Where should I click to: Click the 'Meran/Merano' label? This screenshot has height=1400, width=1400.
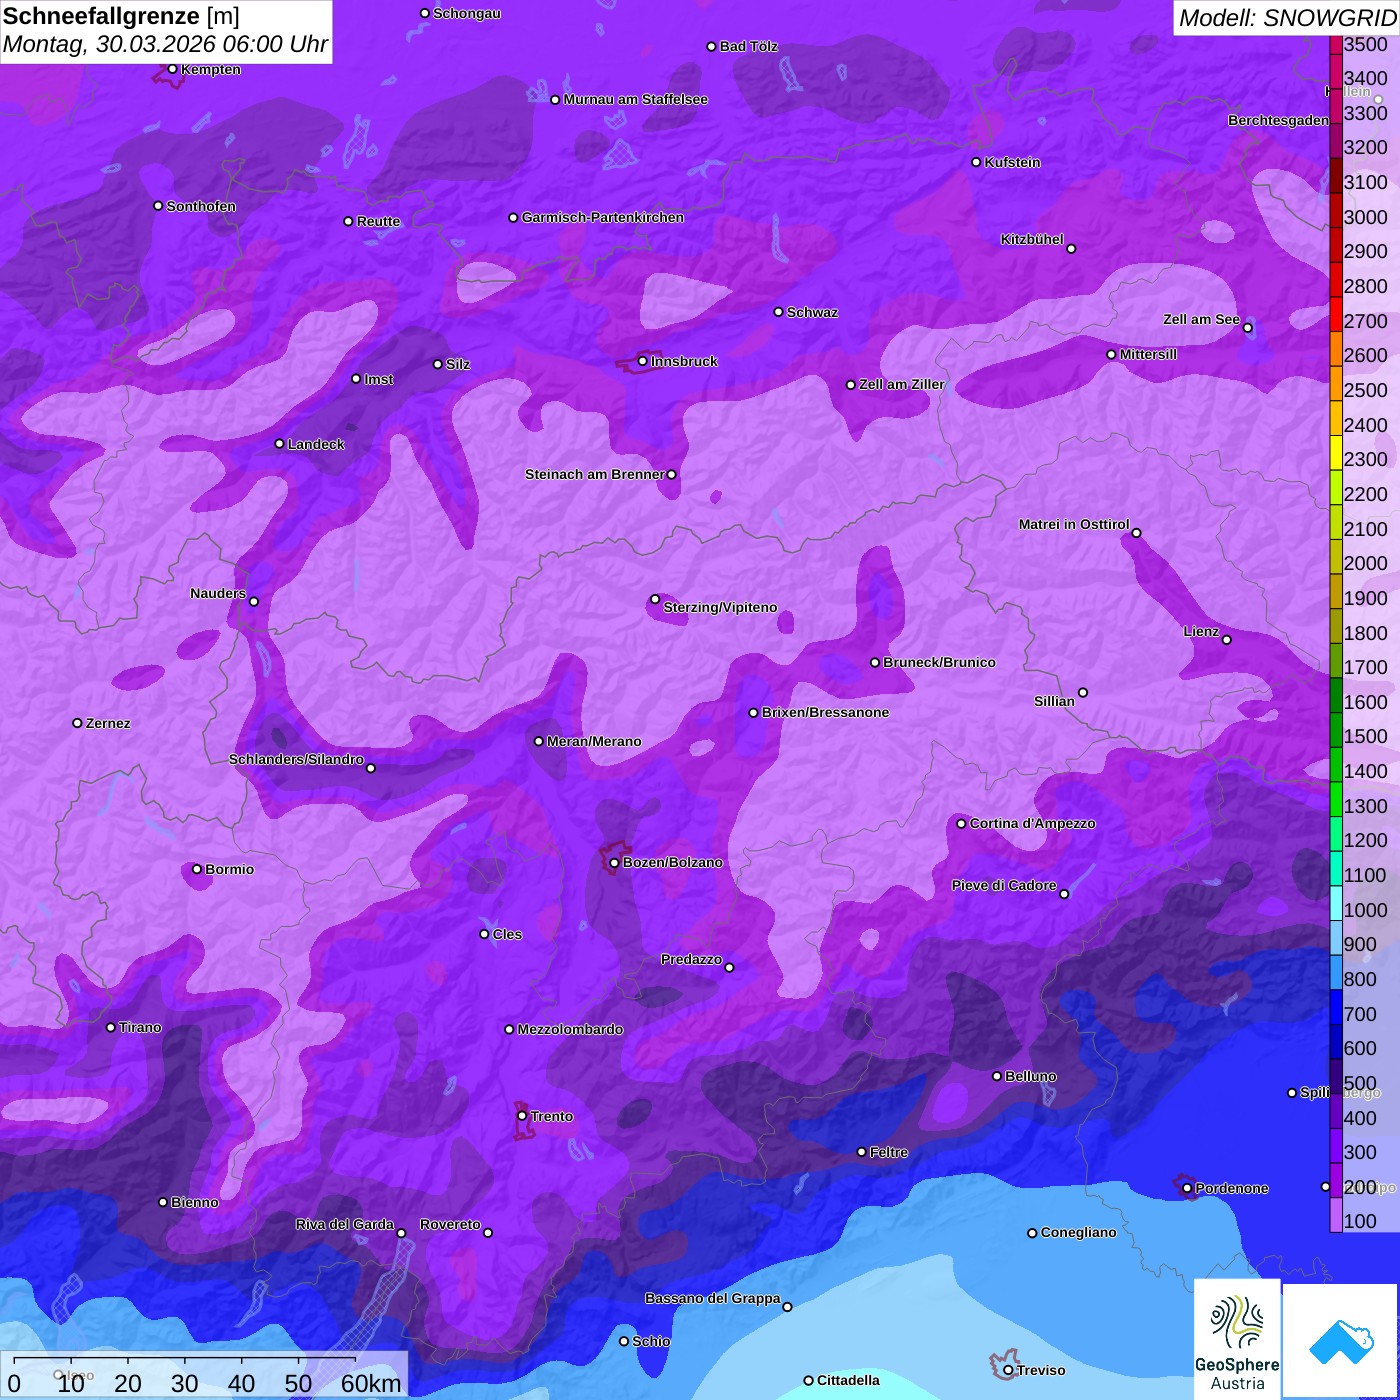tap(594, 741)
